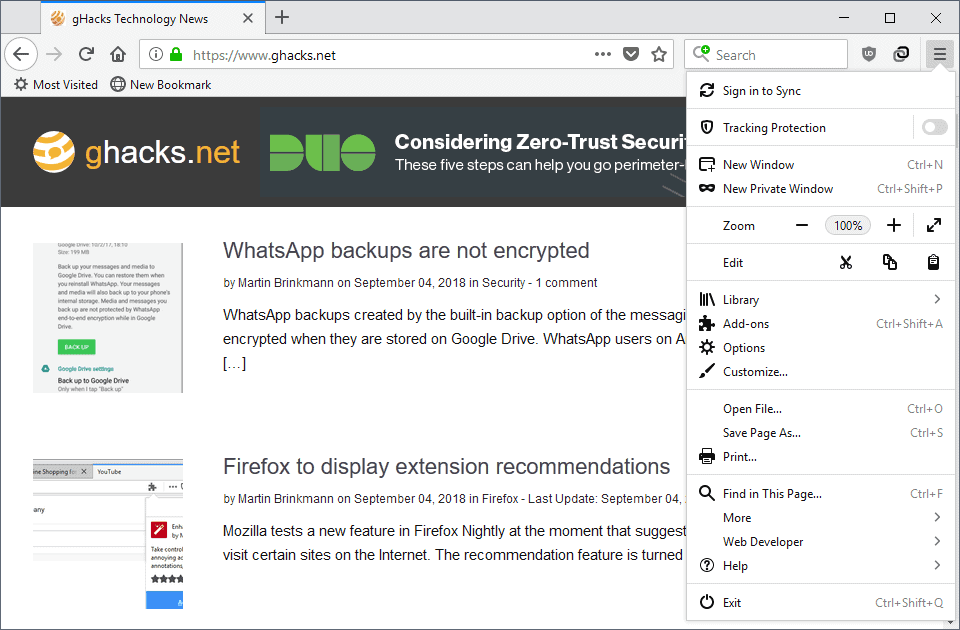
Task: Open the Add-ons manager
Action: [x=745, y=323]
